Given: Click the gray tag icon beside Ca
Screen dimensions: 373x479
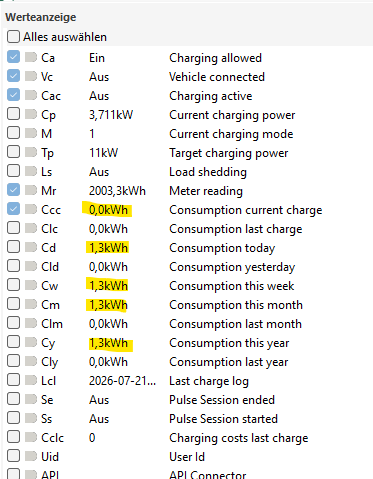Looking at the screenshot, I should [31, 57].
